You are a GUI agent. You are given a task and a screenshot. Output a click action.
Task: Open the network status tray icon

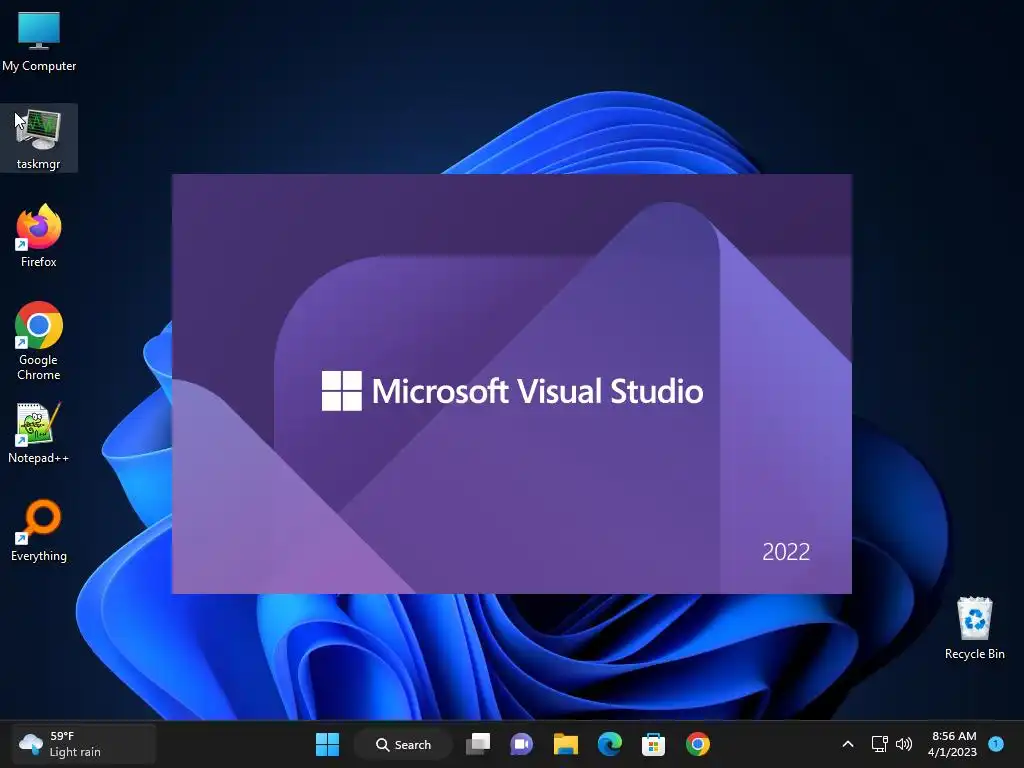[880, 744]
